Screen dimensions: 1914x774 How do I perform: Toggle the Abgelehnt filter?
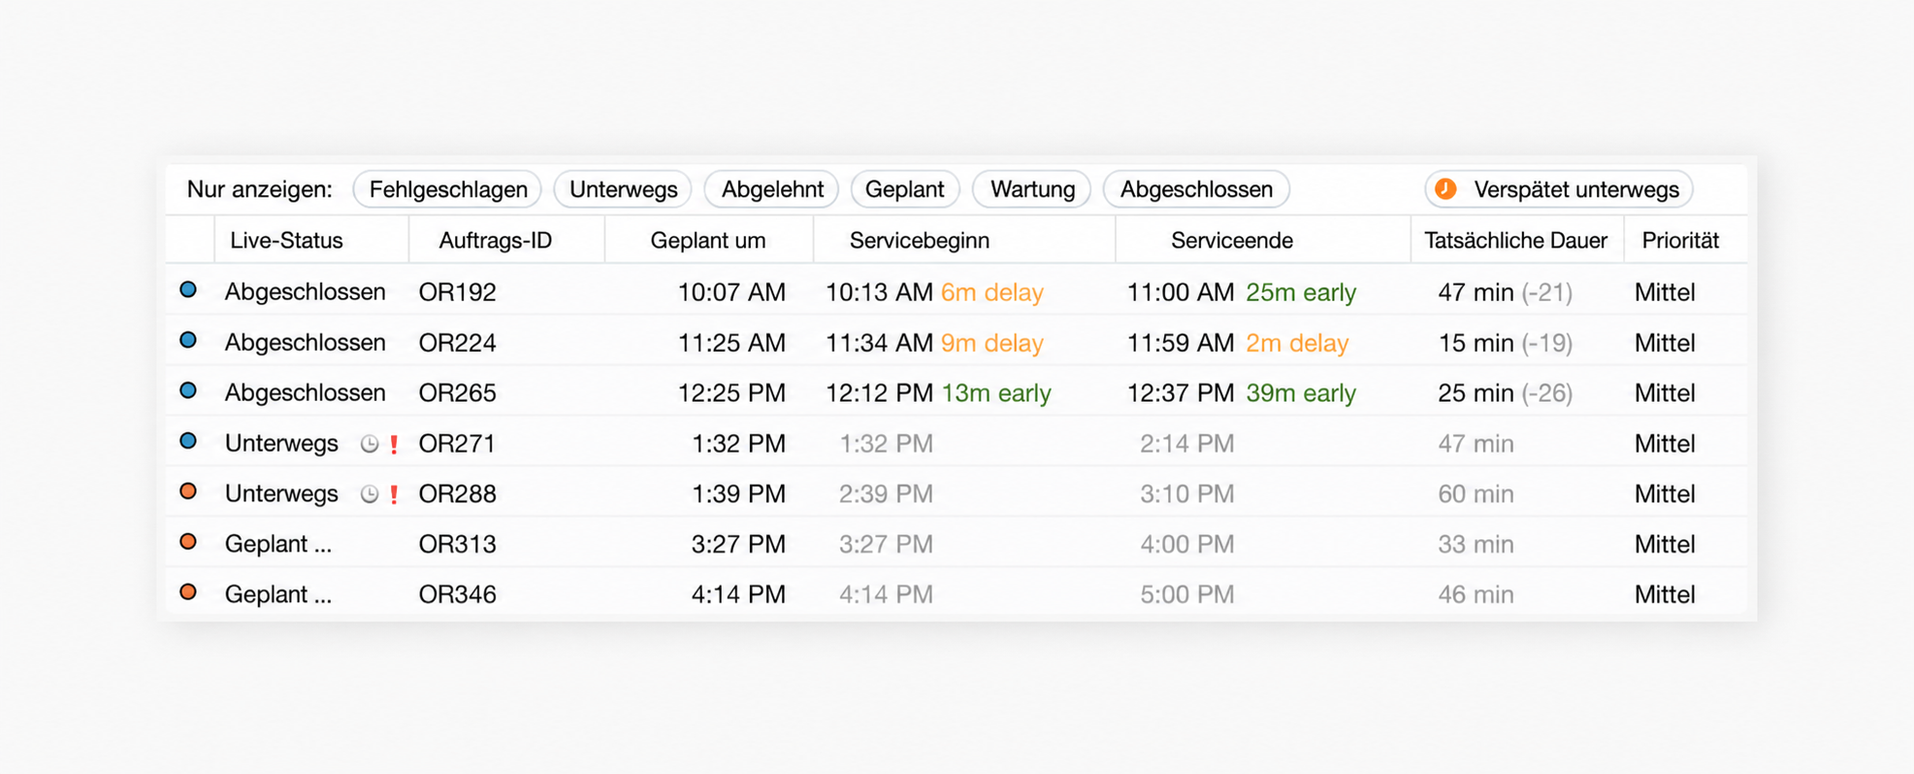772,189
